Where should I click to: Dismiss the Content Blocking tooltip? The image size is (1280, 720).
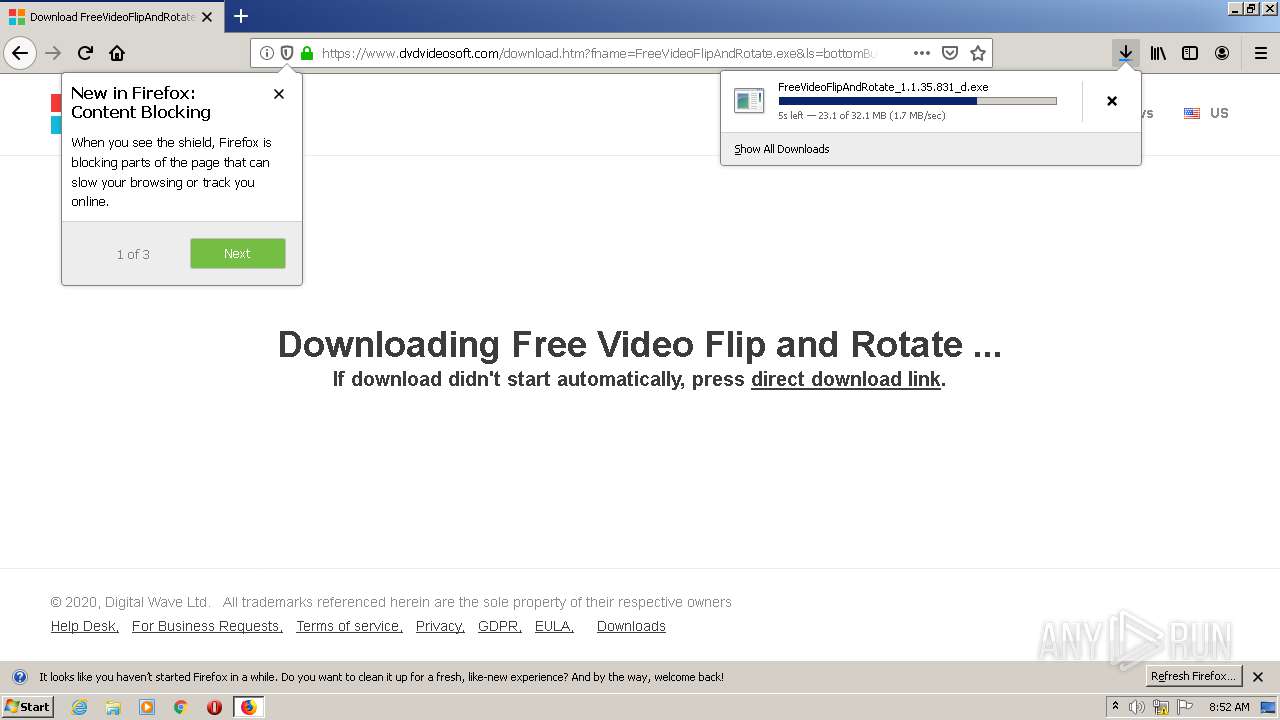[x=279, y=94]
